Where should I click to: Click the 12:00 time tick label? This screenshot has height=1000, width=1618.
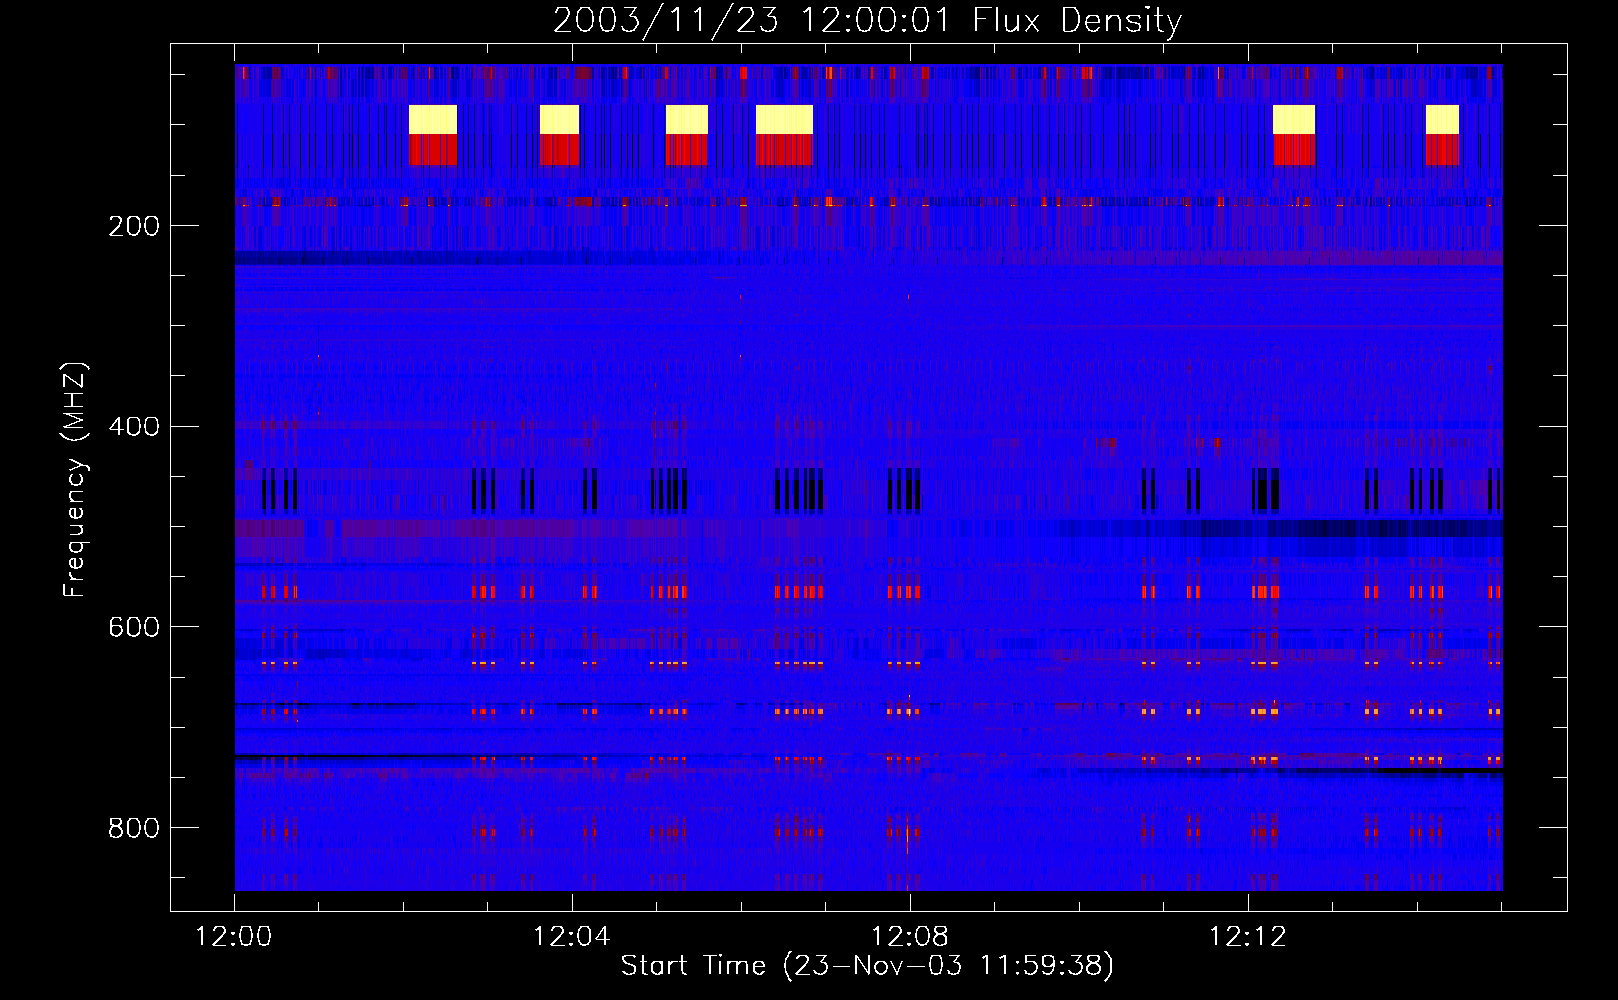[x=234, y=936]
